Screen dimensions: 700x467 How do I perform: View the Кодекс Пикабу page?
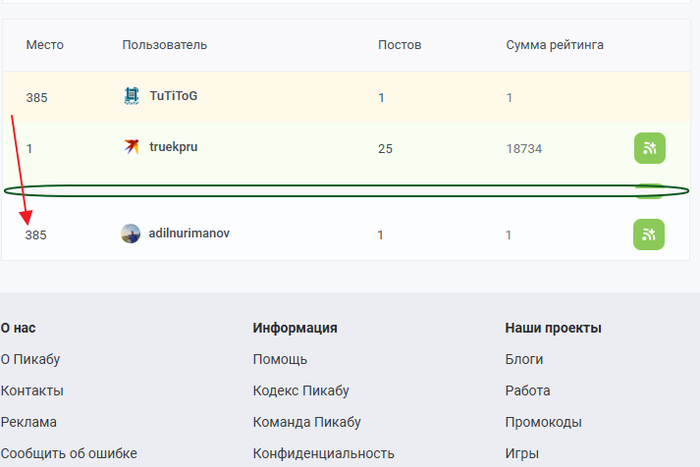(301, 391)
